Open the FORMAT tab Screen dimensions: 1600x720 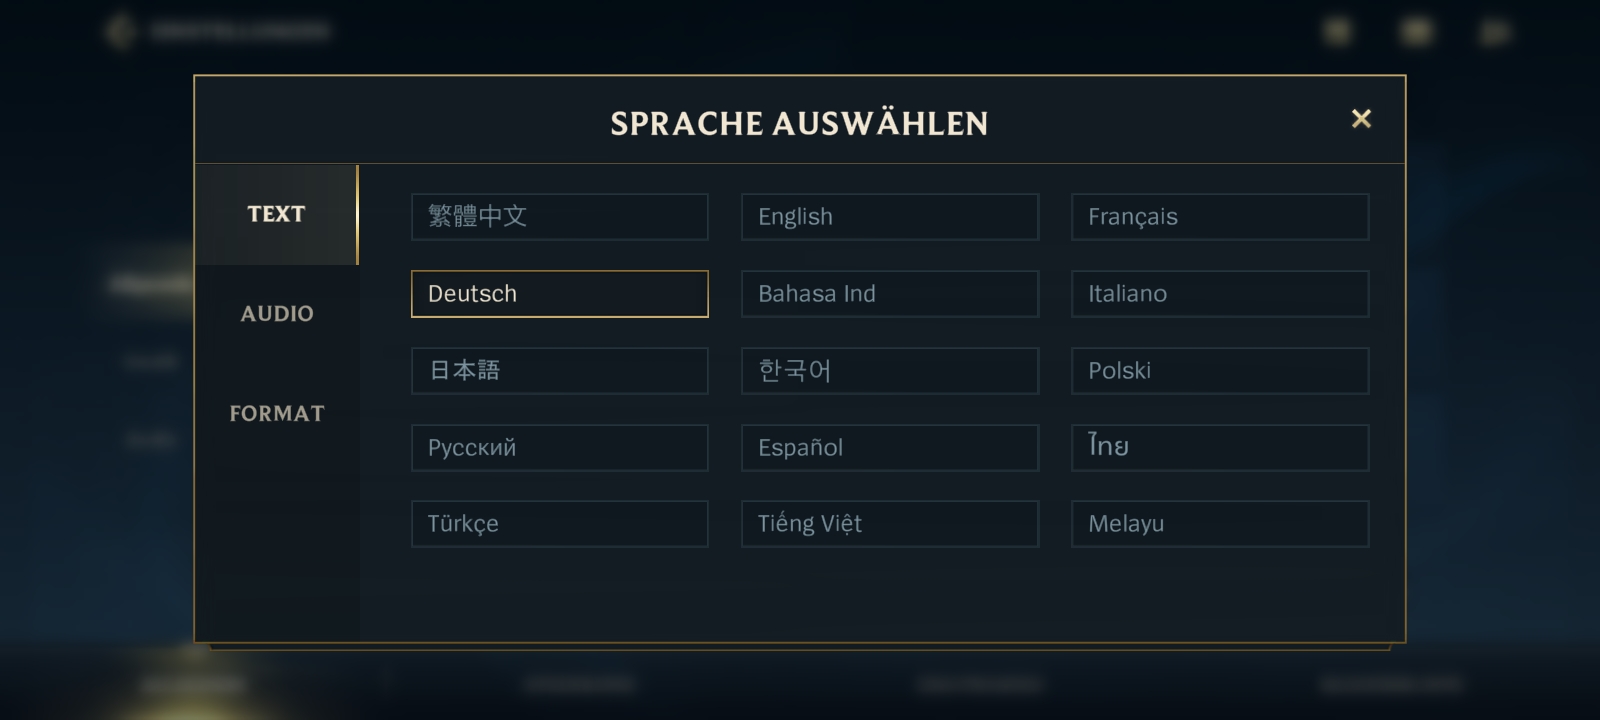277,414
